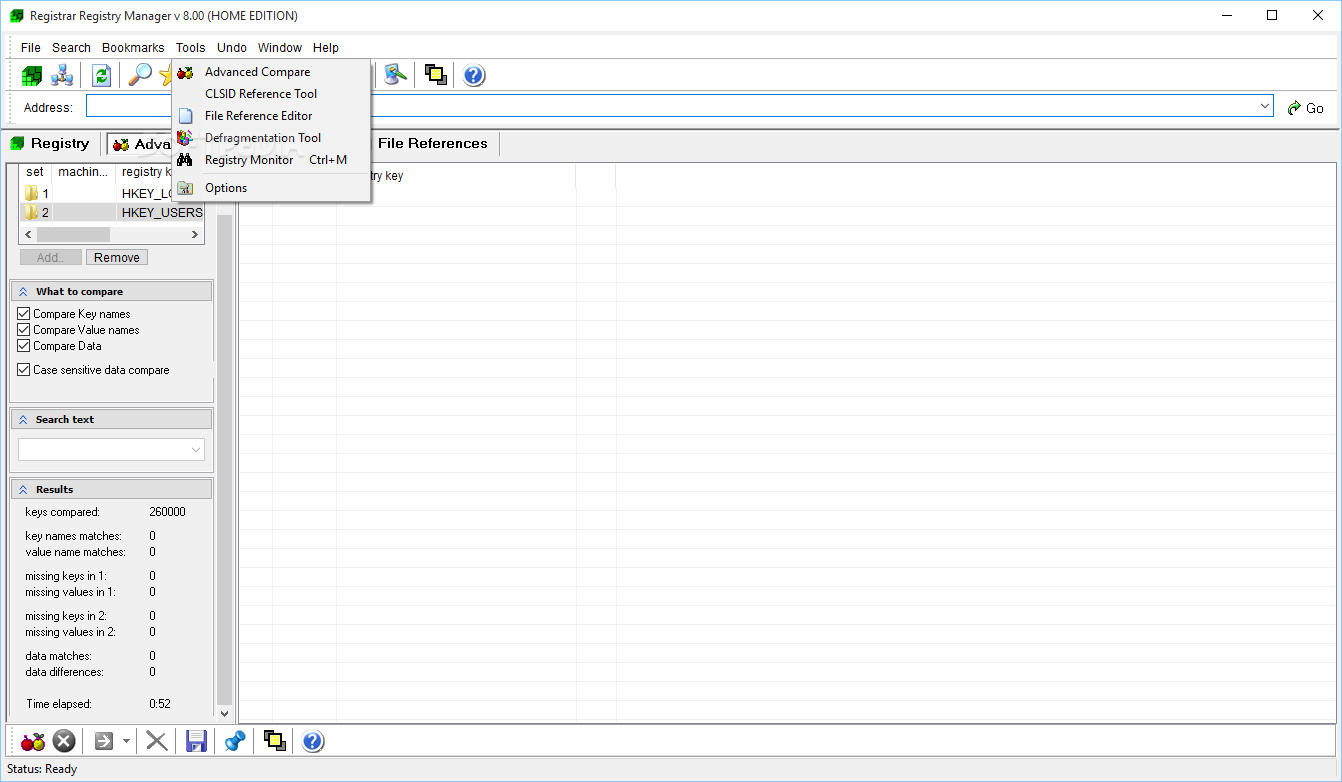Open the Search menu
The height and width of the screenshot is (782, 1342).
point(72,48)
